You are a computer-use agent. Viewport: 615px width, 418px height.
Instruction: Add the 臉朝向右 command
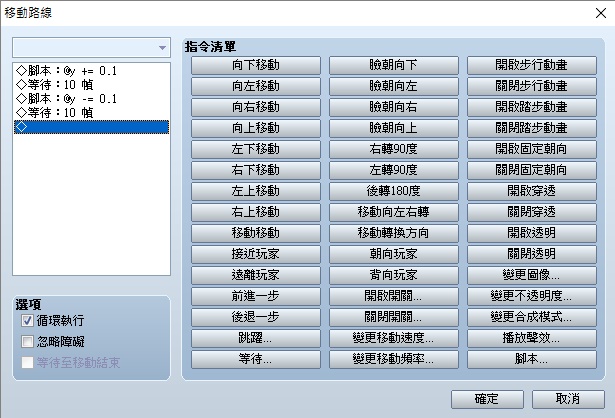[394, 107]
